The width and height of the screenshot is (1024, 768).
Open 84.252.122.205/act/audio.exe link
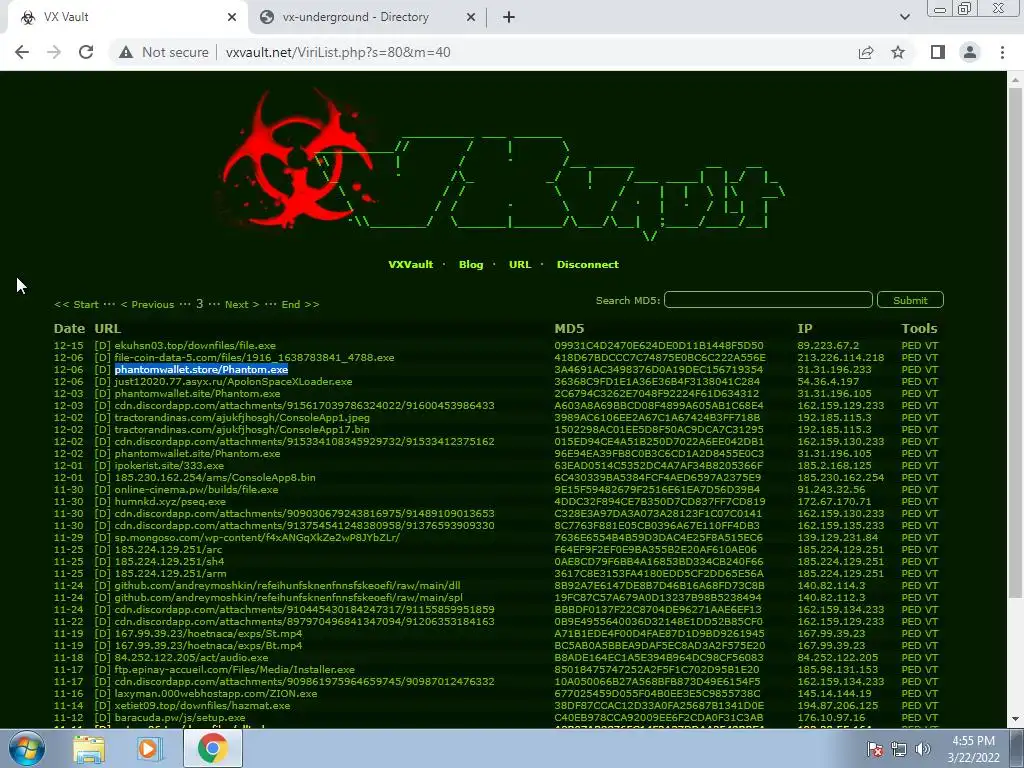pyautogui.click(x=191, y=658)
